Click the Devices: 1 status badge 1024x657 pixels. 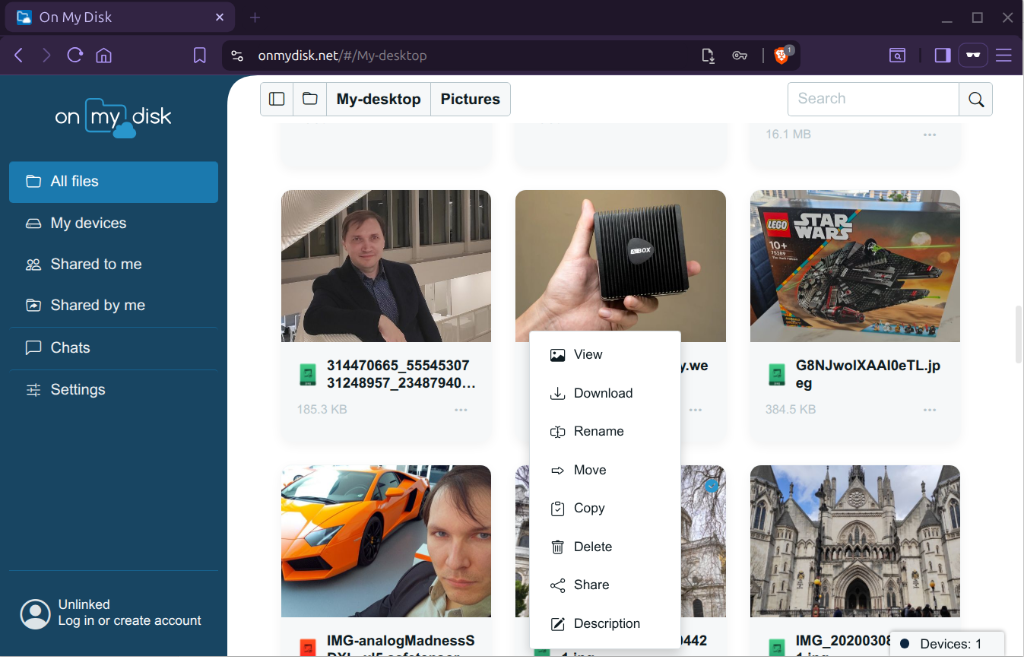click(x=946, y=644)
